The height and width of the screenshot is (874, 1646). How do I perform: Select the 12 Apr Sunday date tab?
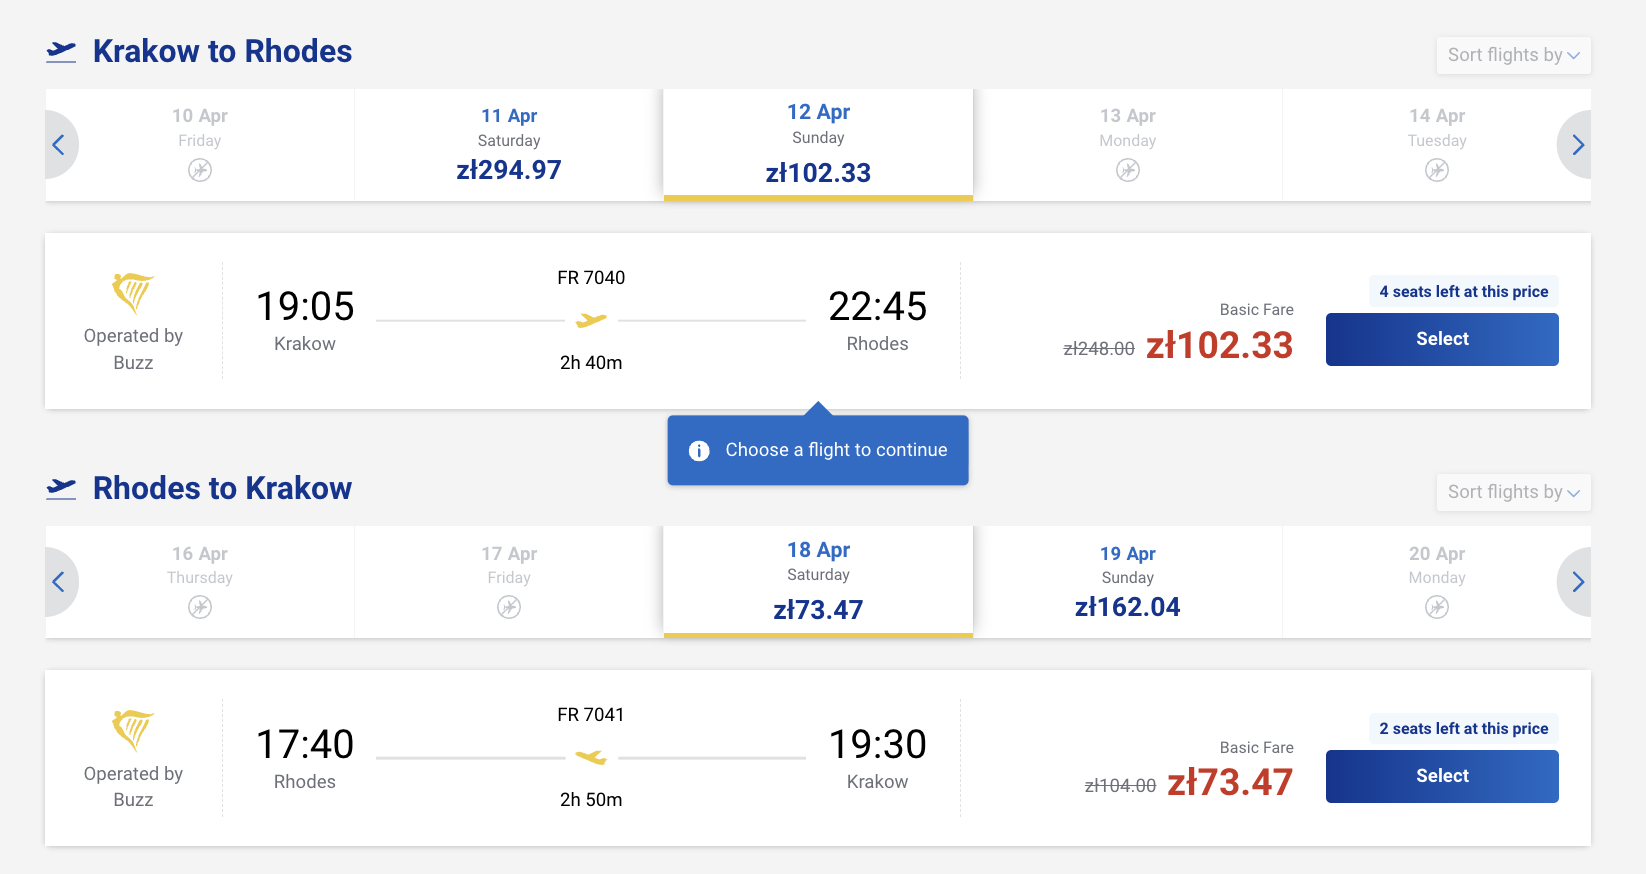pyautogui.click(x=818, y=145)
